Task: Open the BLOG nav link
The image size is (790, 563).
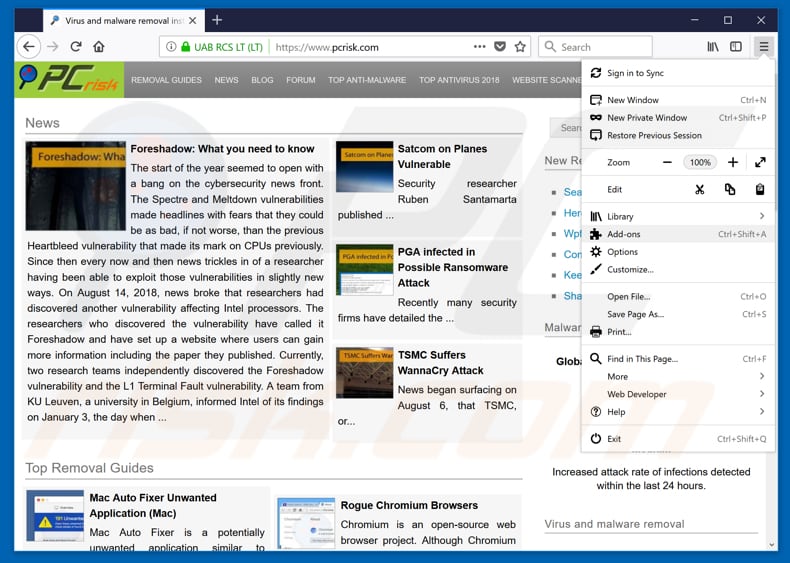Action: [x=262, y=80]
